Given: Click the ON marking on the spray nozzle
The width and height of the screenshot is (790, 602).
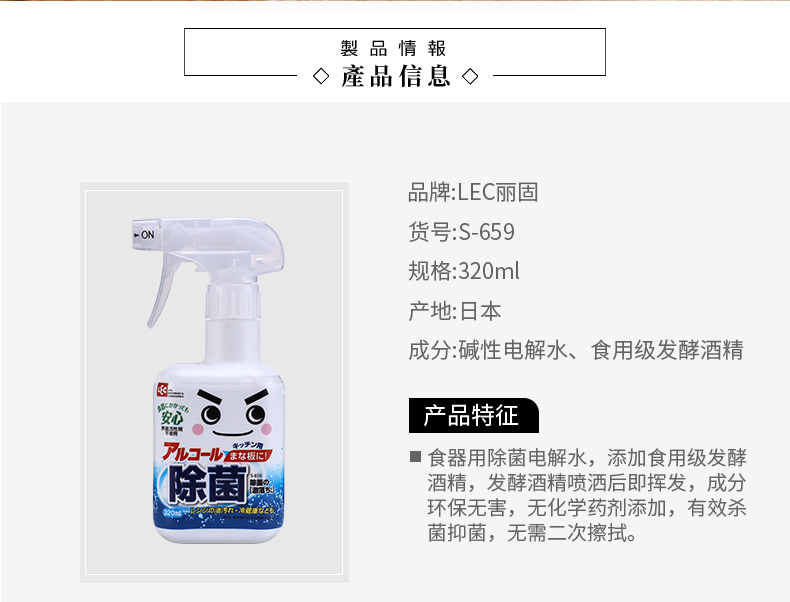Looking at the screenshot, I should (x=144, y=235).
